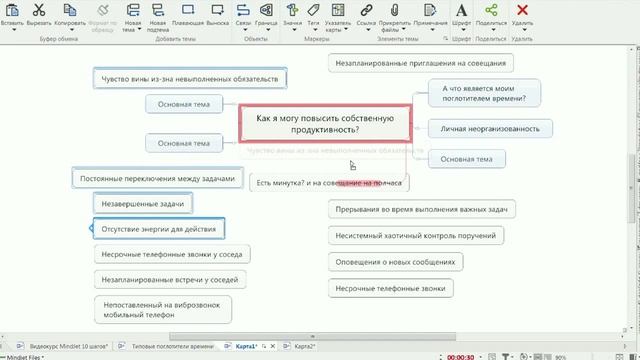The height and width of the screenshot is (360, 640).
Task: Click the green Поделиться share icon
Action: pyautogui.click(x=491, y=10)
